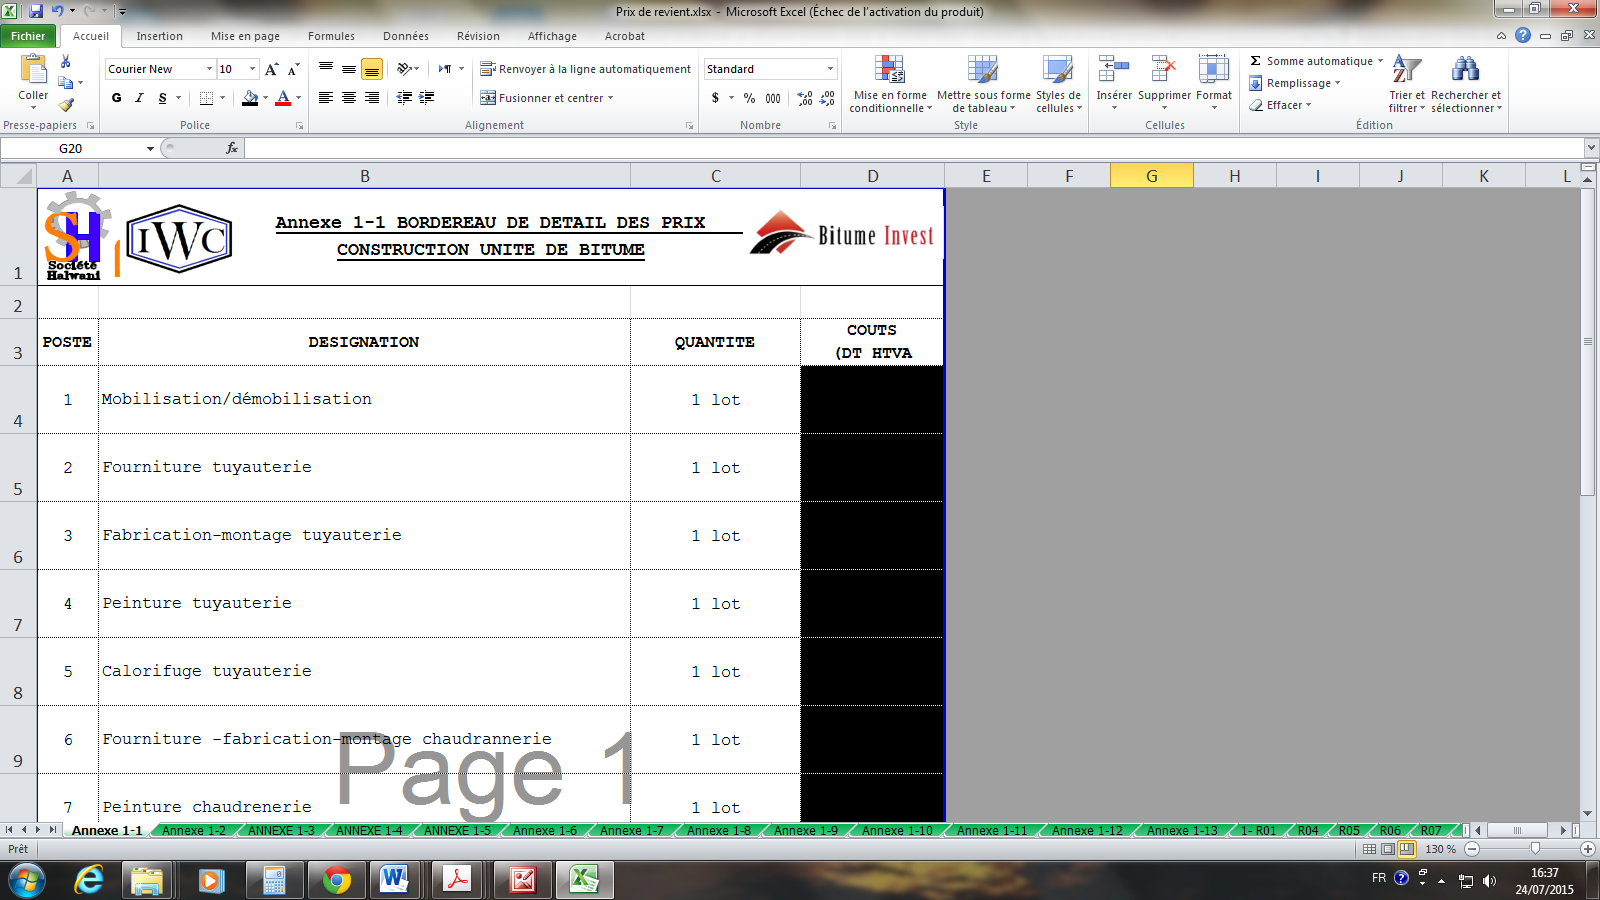Viewport: 1600px width, 900px height.
Task: Click the format painter brush icon
Action: (x=66, y=104)
